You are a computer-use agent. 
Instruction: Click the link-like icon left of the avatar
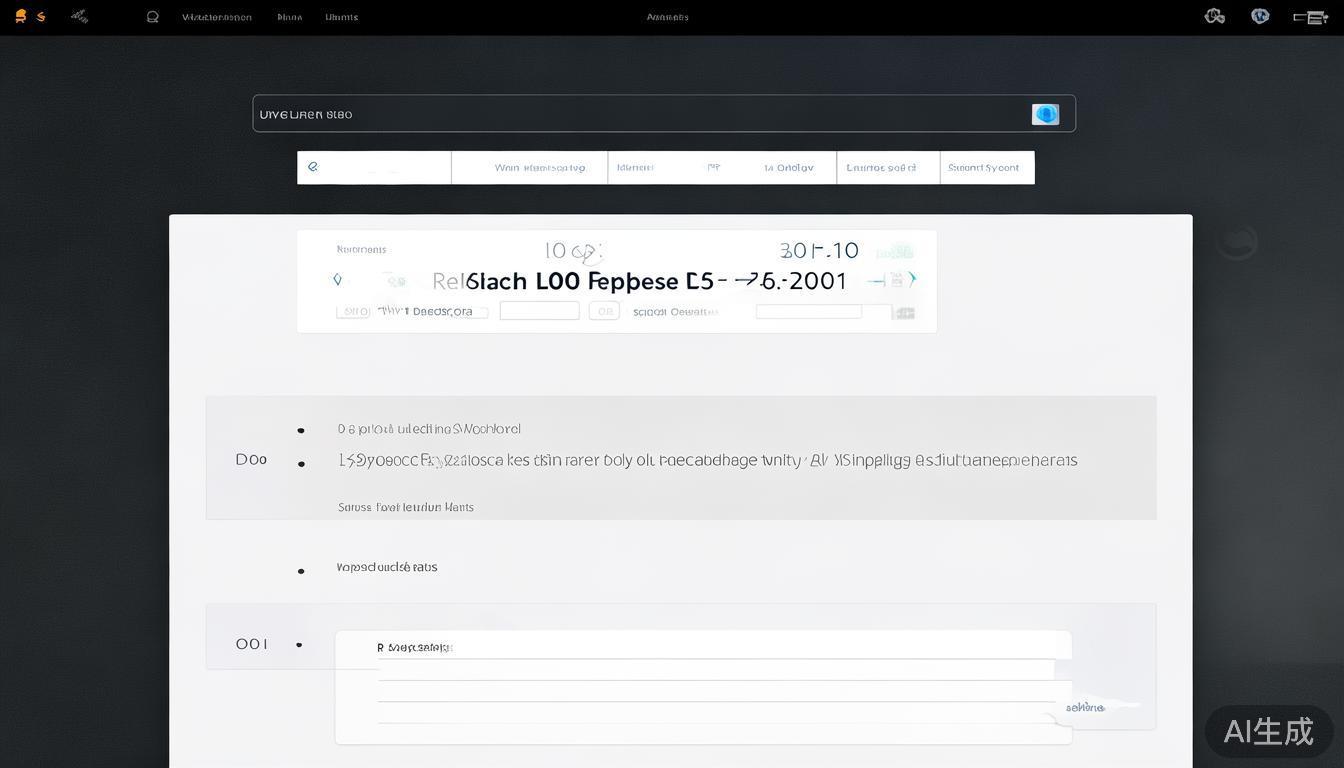coord(1215,16)
